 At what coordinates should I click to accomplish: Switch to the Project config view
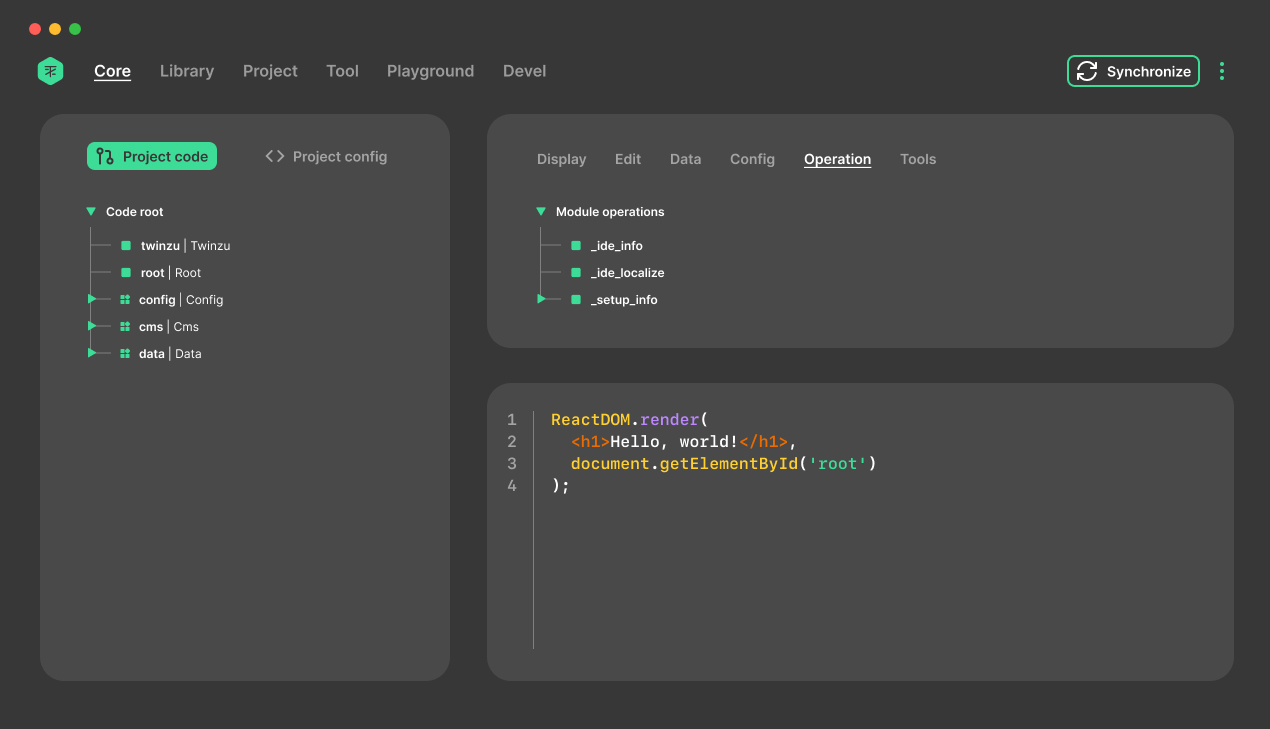point(326,156)
